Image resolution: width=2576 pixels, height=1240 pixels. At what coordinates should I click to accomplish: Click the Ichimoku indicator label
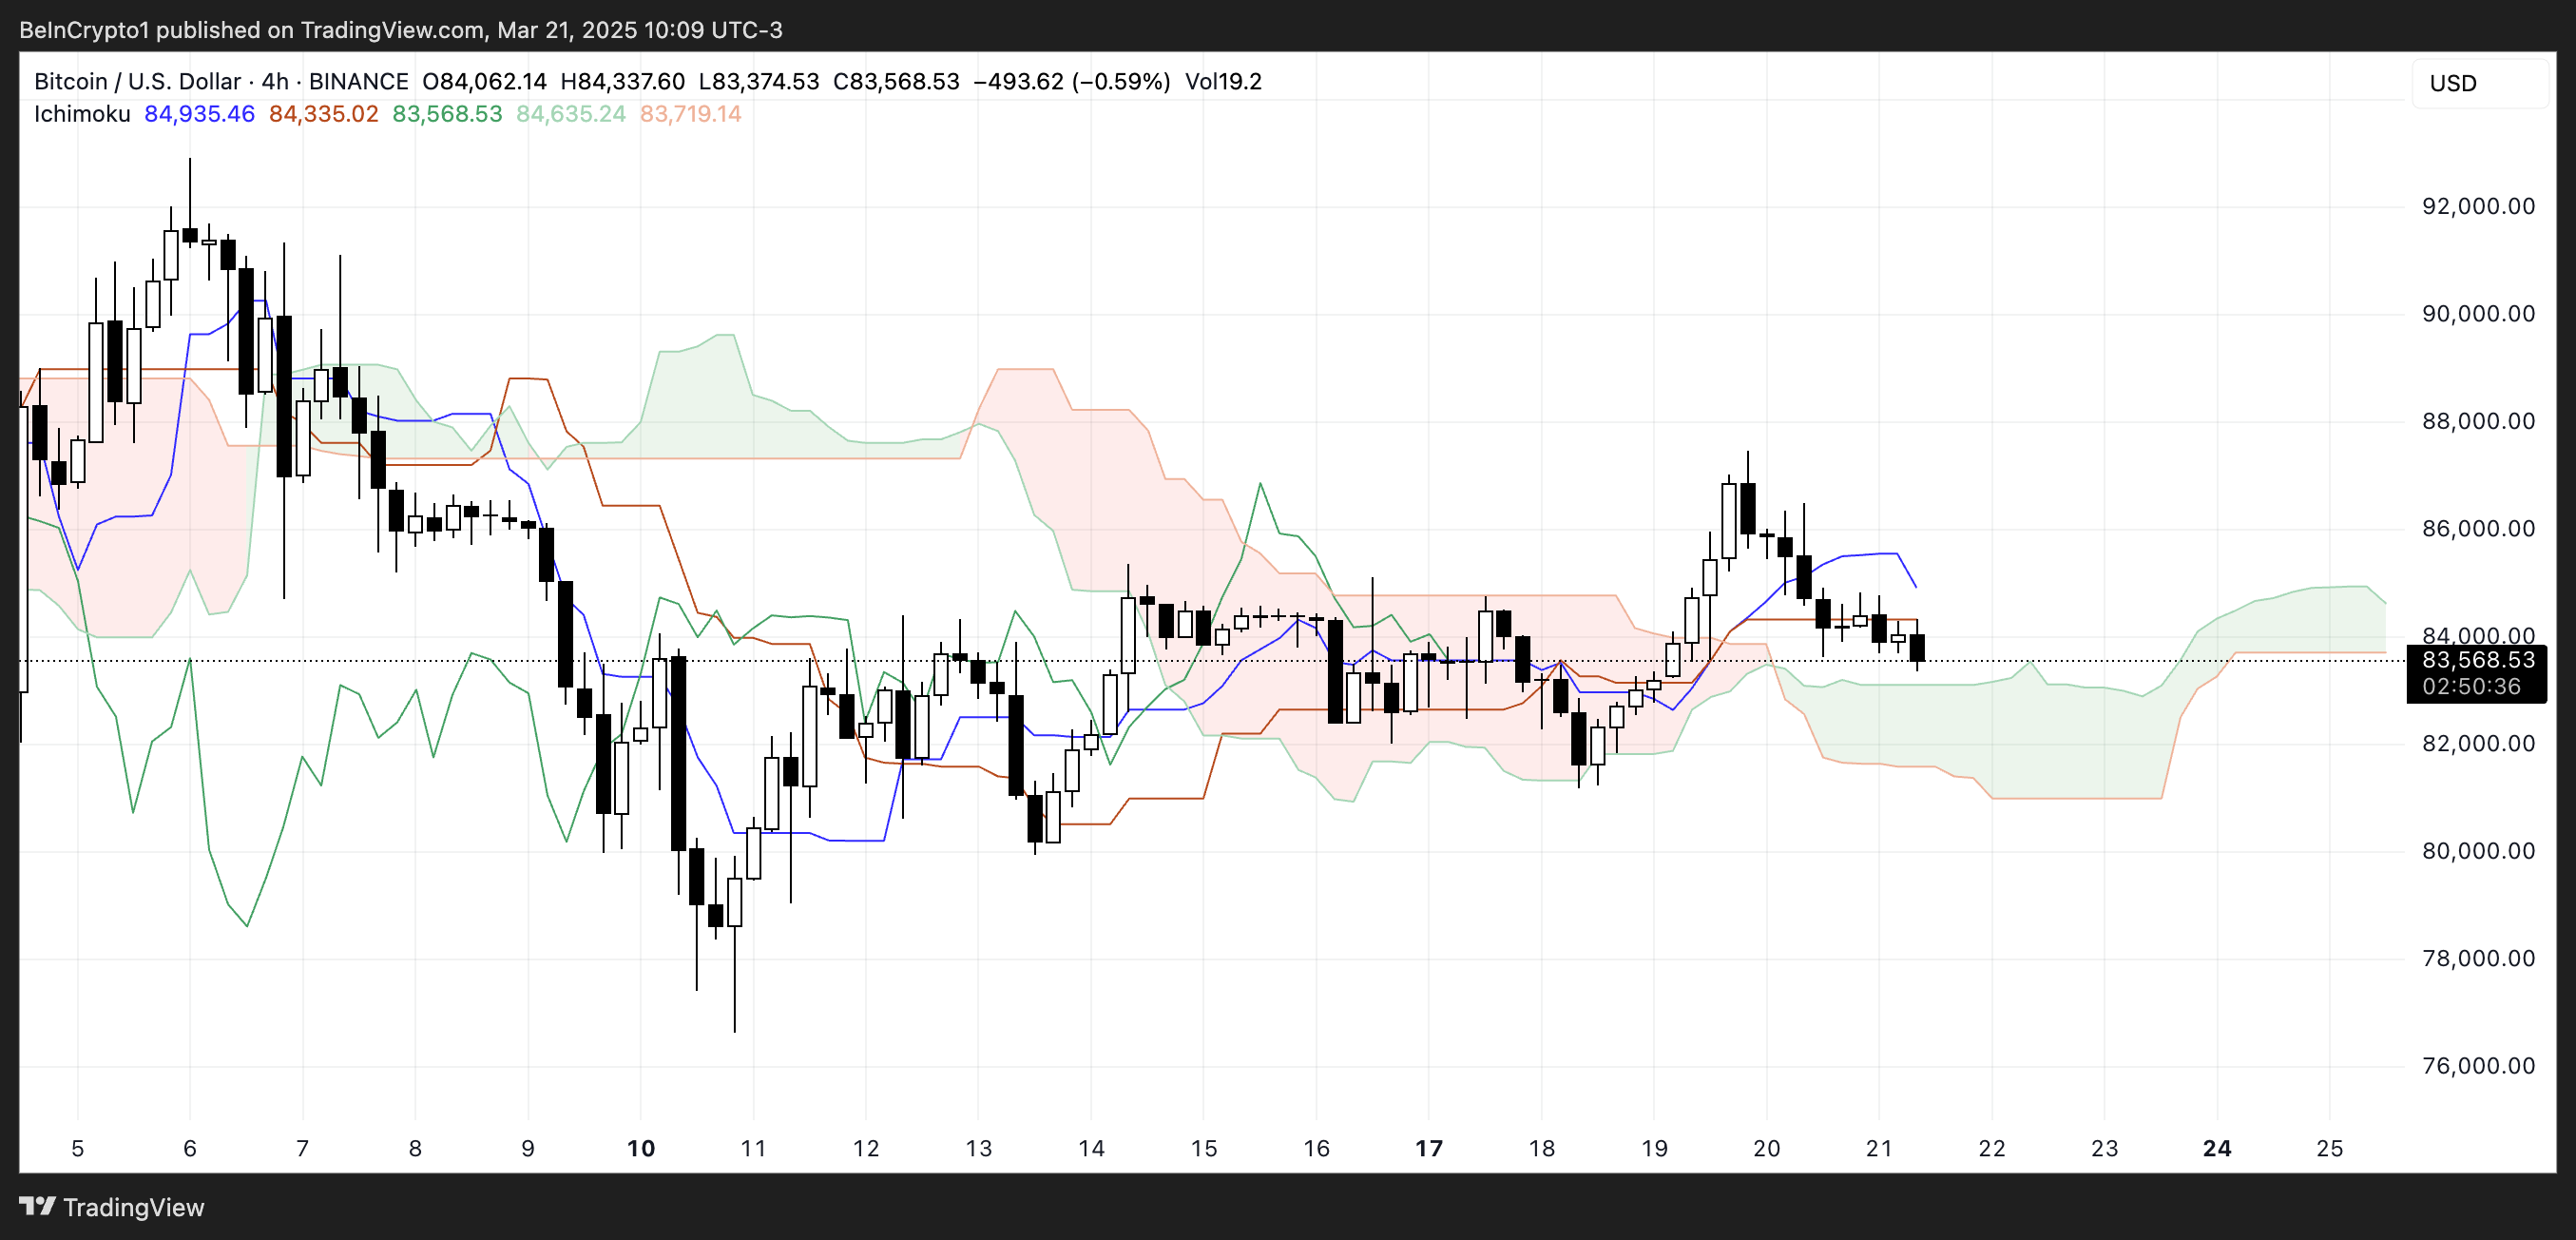pyautogui.click(x=82, y=114)
